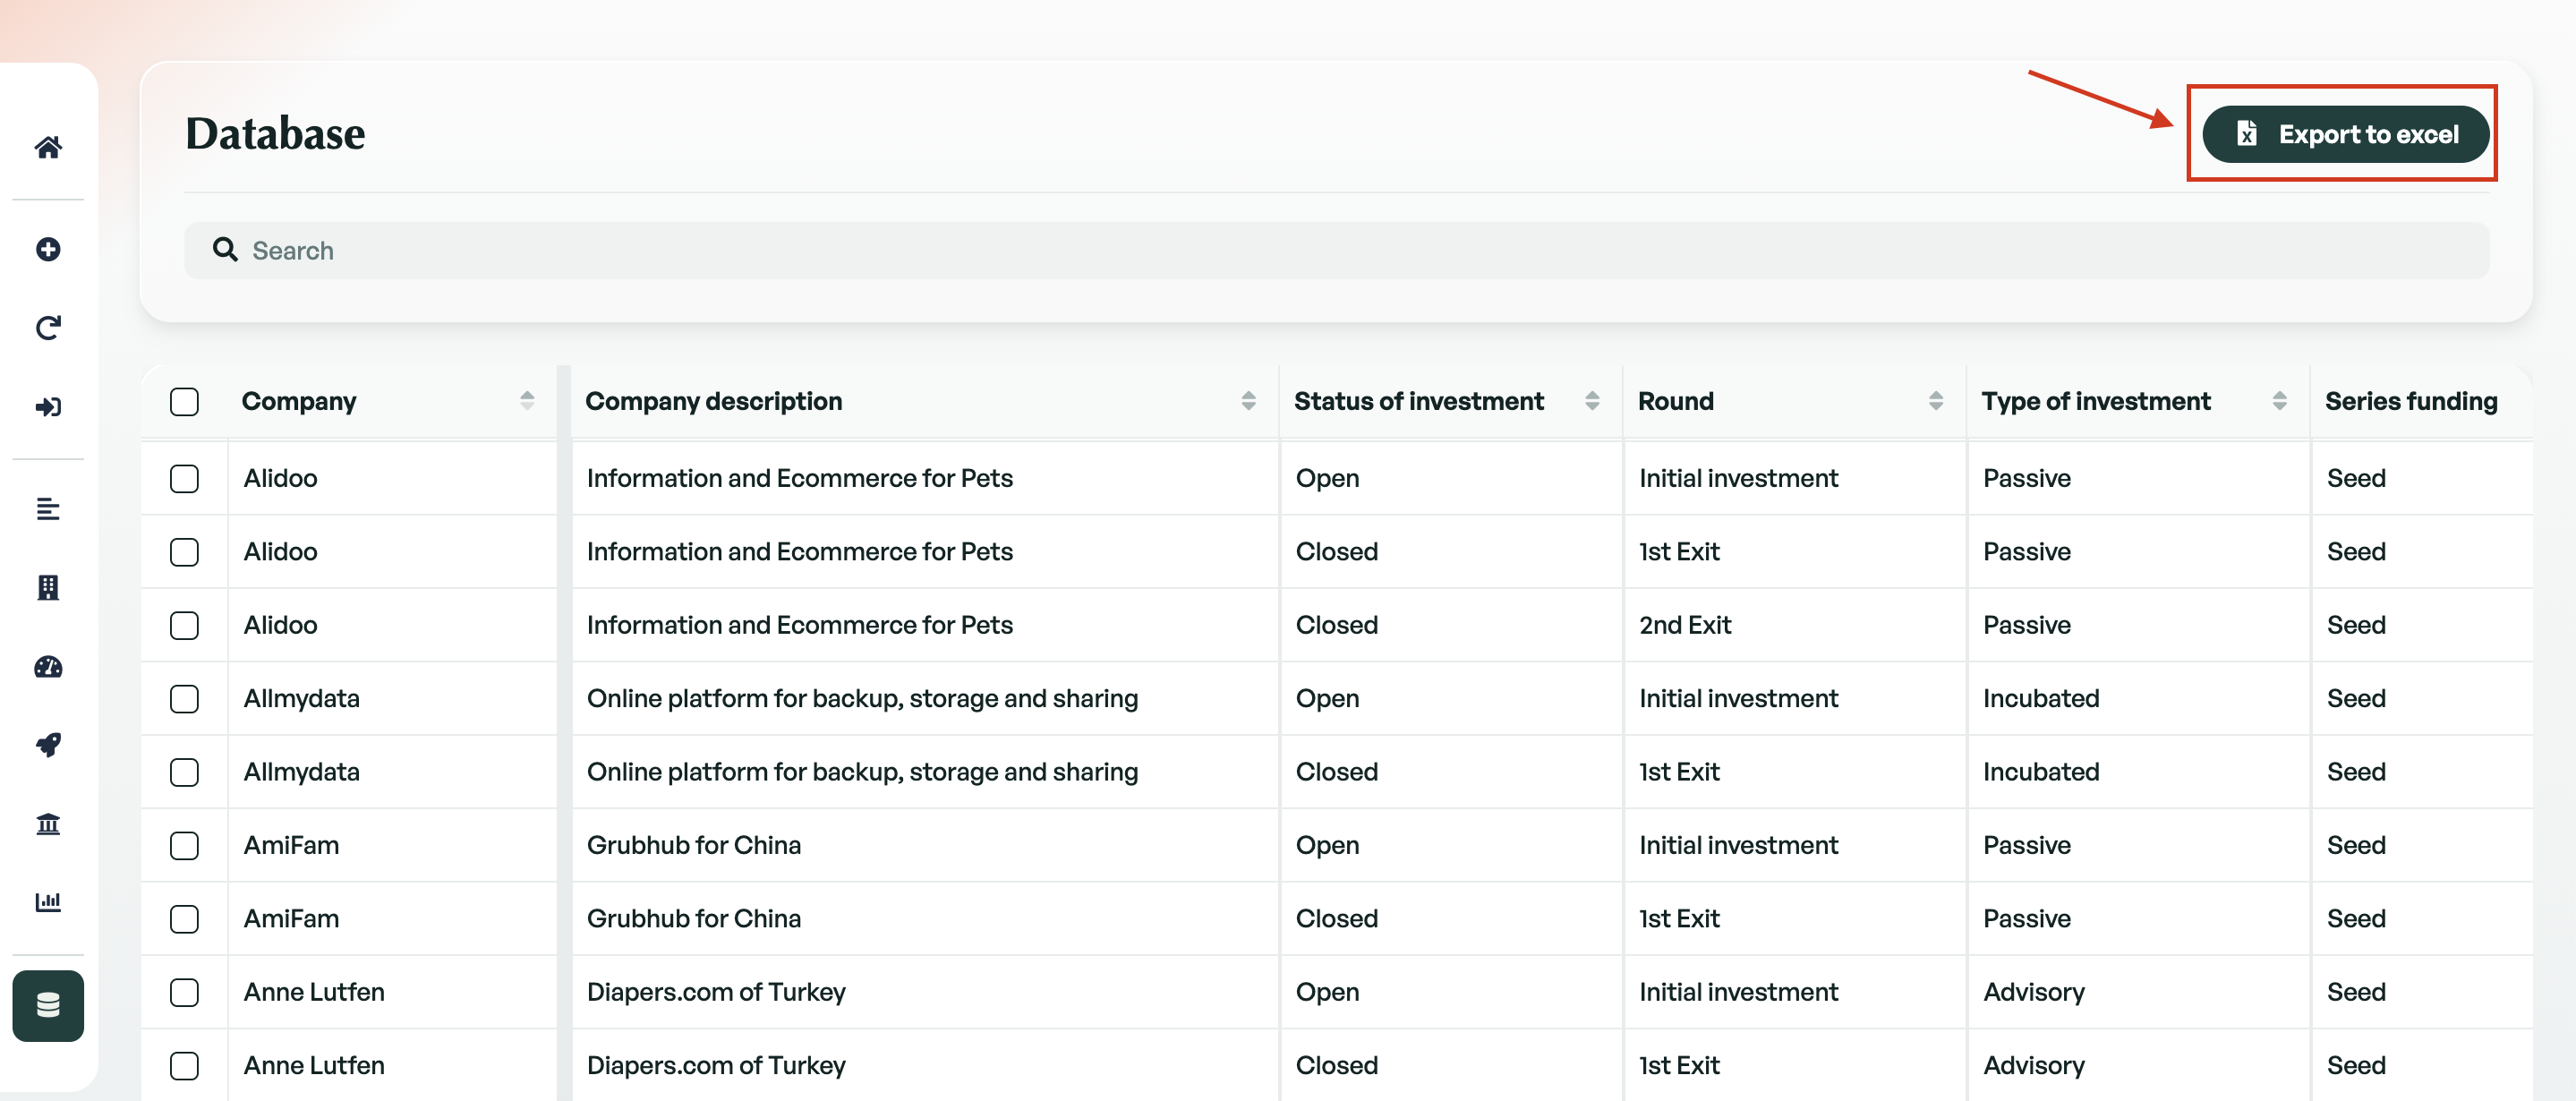Select Anne Lutfen name in Open row
The height and width of the screenshot is (1101, 2576).
click(314, 992)
